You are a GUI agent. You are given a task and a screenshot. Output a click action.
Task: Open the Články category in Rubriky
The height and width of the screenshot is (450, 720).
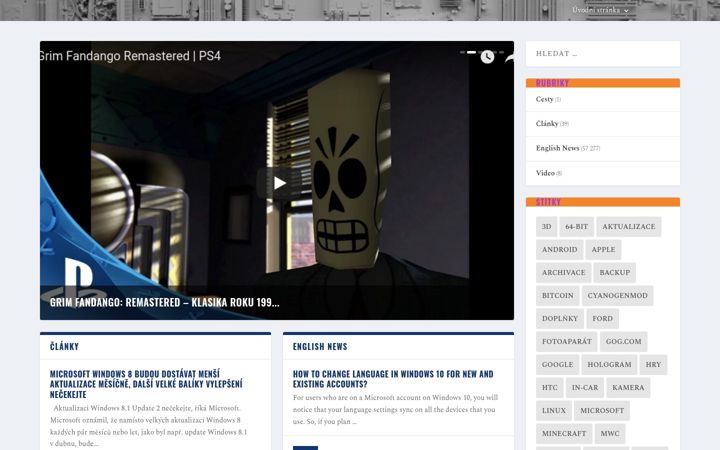(547, 124)
